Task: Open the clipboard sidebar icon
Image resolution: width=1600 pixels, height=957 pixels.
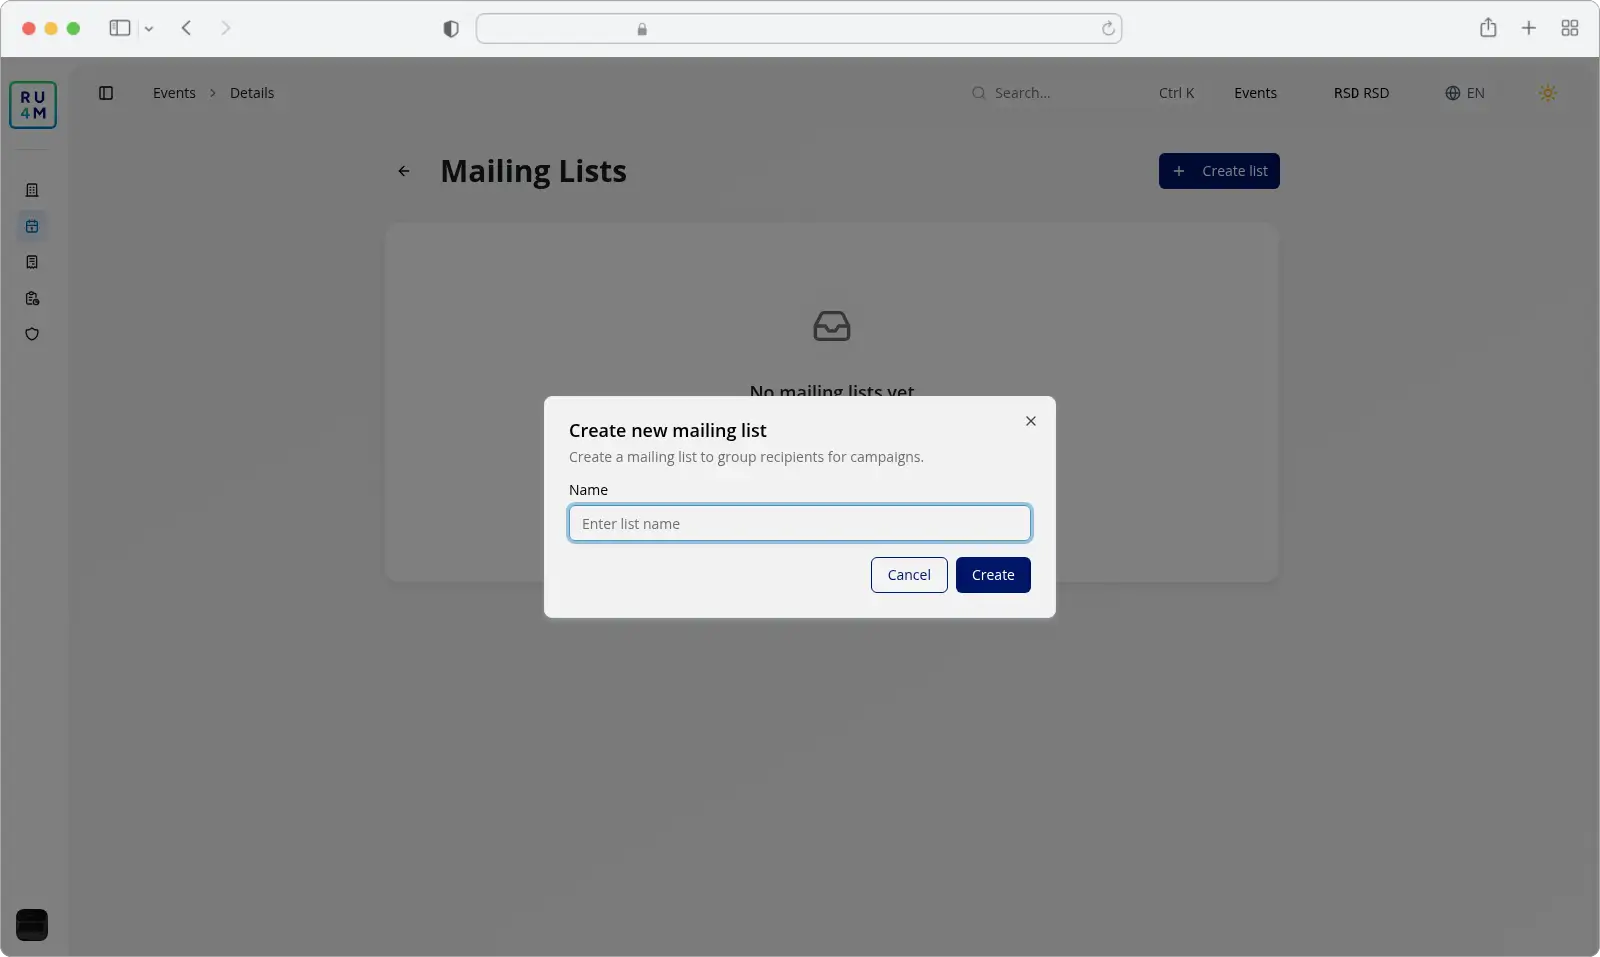Action: (32, 298)
